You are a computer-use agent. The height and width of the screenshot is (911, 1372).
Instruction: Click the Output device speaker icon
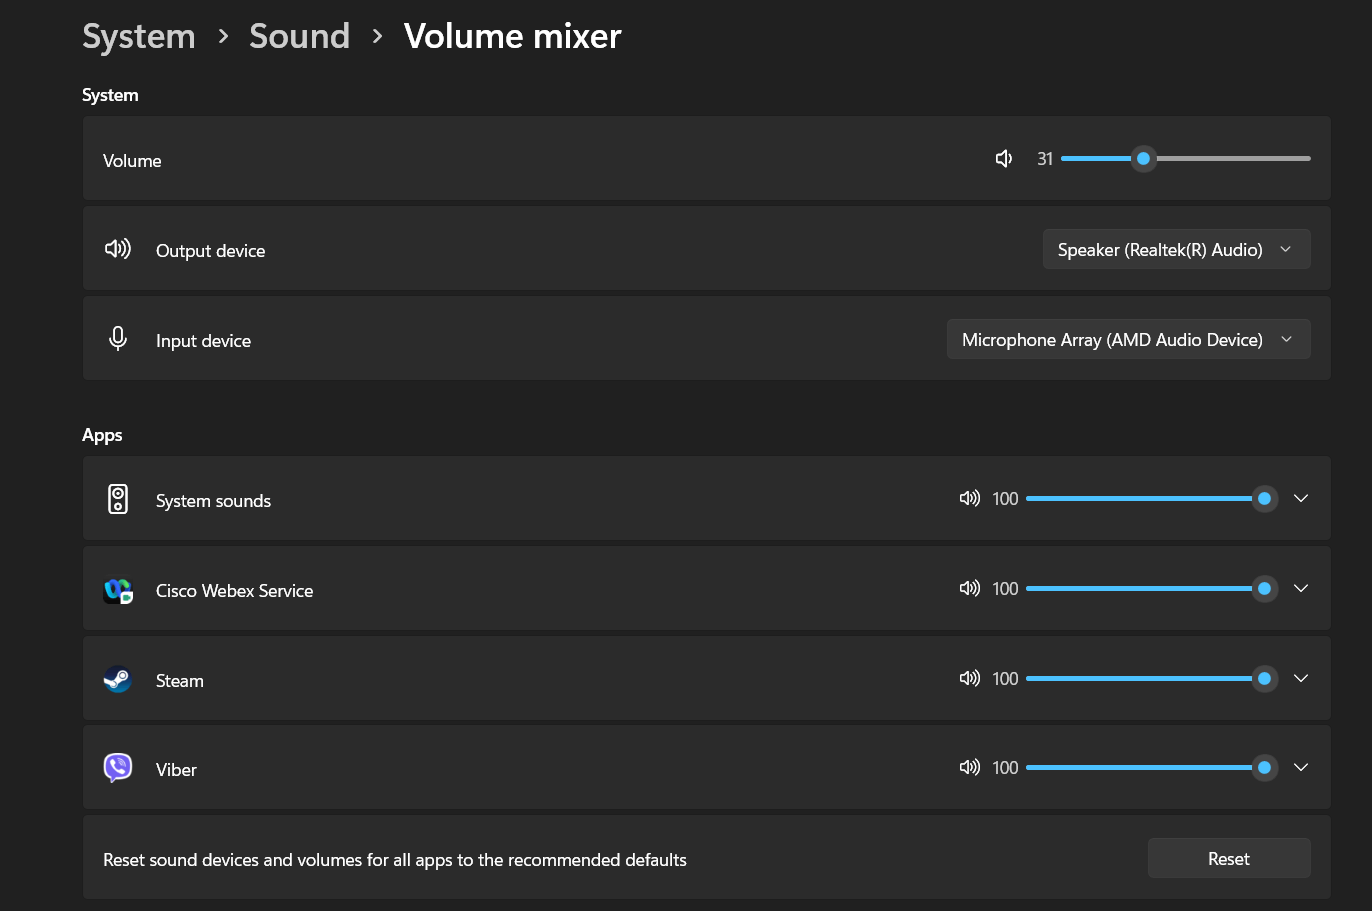[x=117, y=249]
